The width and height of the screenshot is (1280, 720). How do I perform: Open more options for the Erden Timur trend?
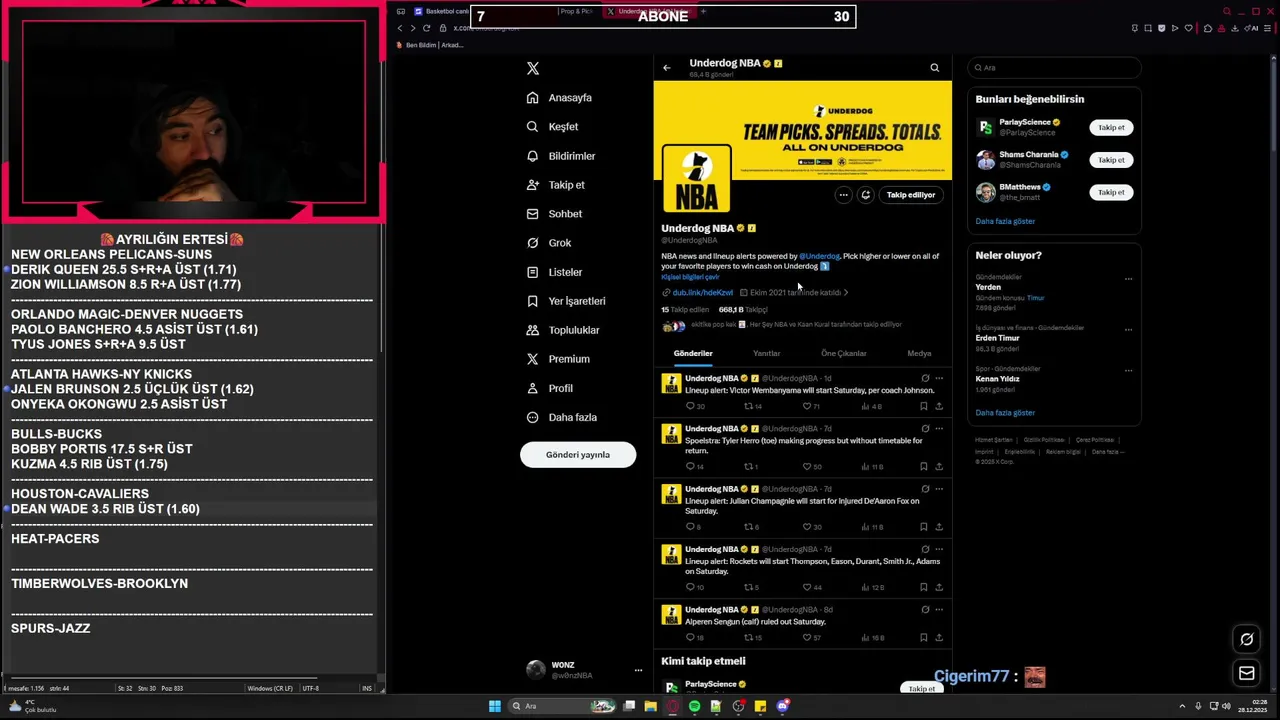[x=1128, y=329]
